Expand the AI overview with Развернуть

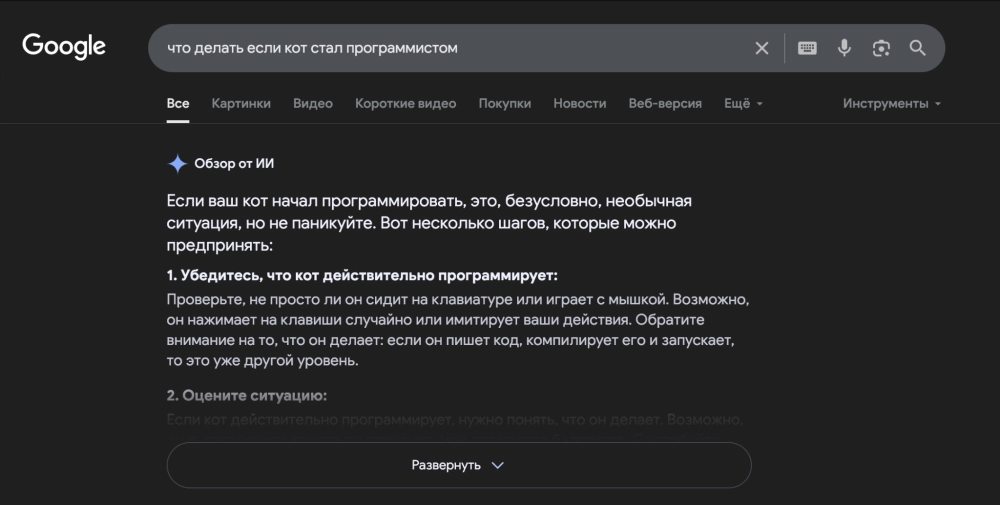tap(458, 465)
